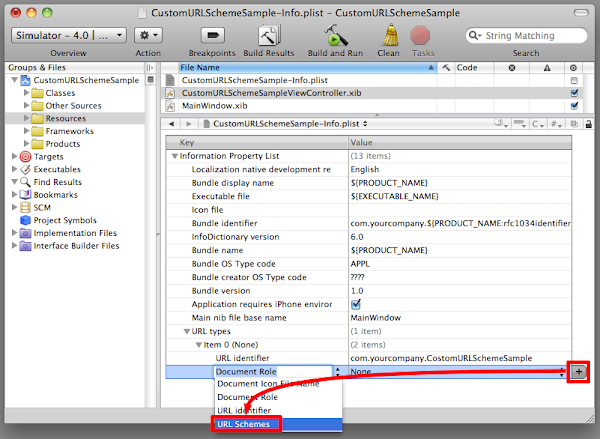
Task: Select the Bundle identifier value cell
Action: (460, 223)
